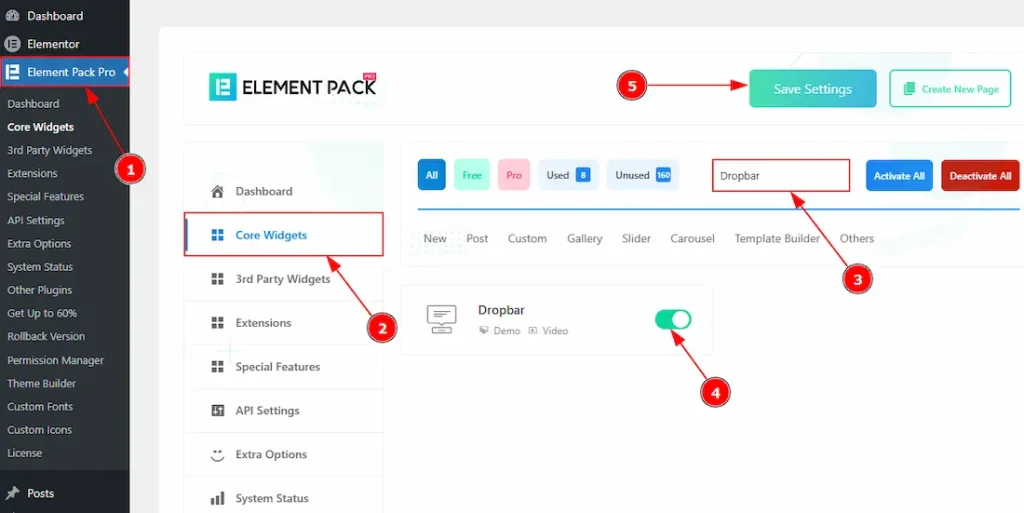Open 3rd Party Widgets in the WordPress submenu
Screen dimensions: 1024x513
(50, 150)
